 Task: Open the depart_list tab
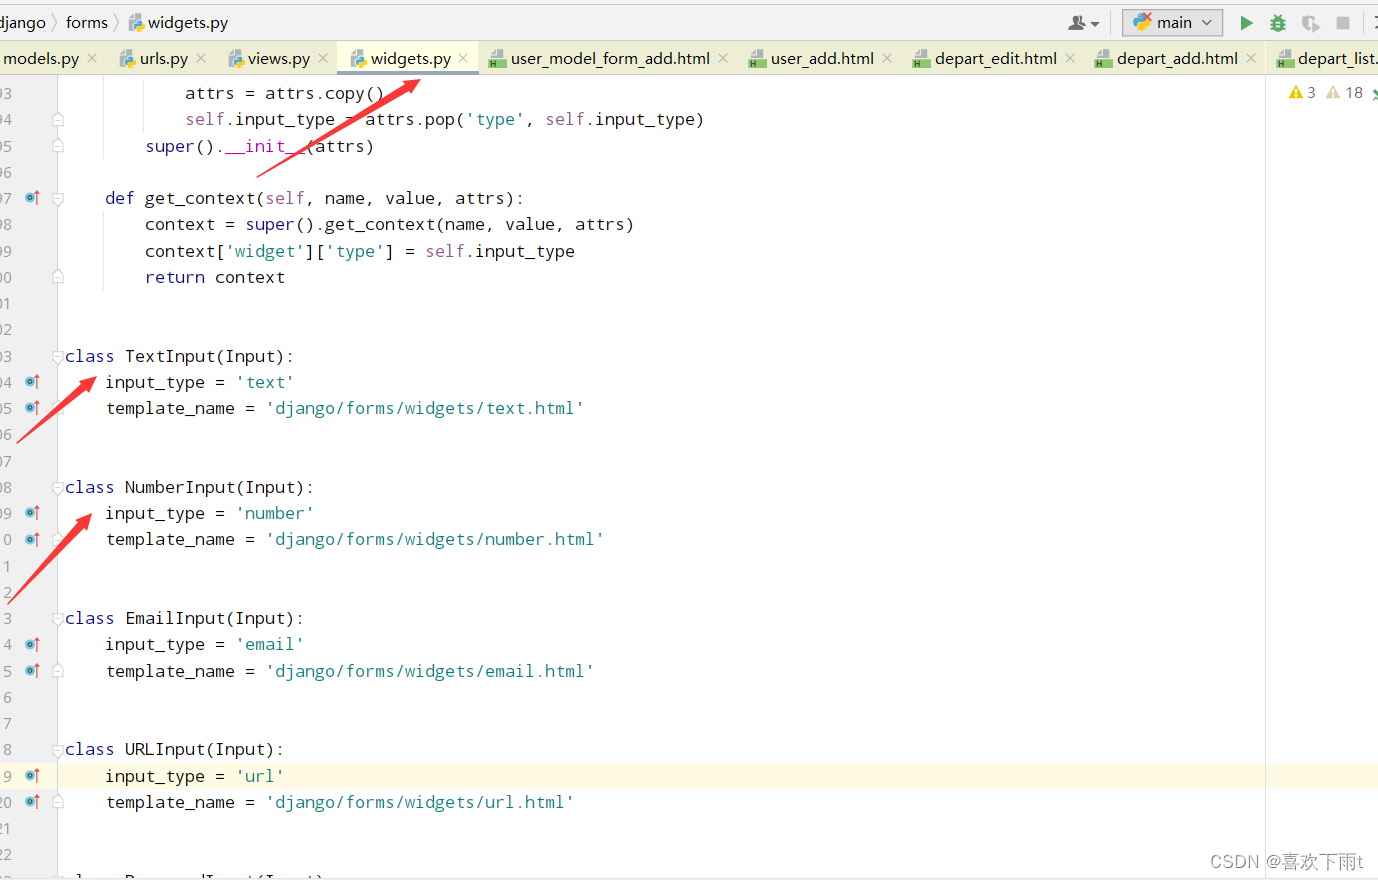pos(1327,58)
